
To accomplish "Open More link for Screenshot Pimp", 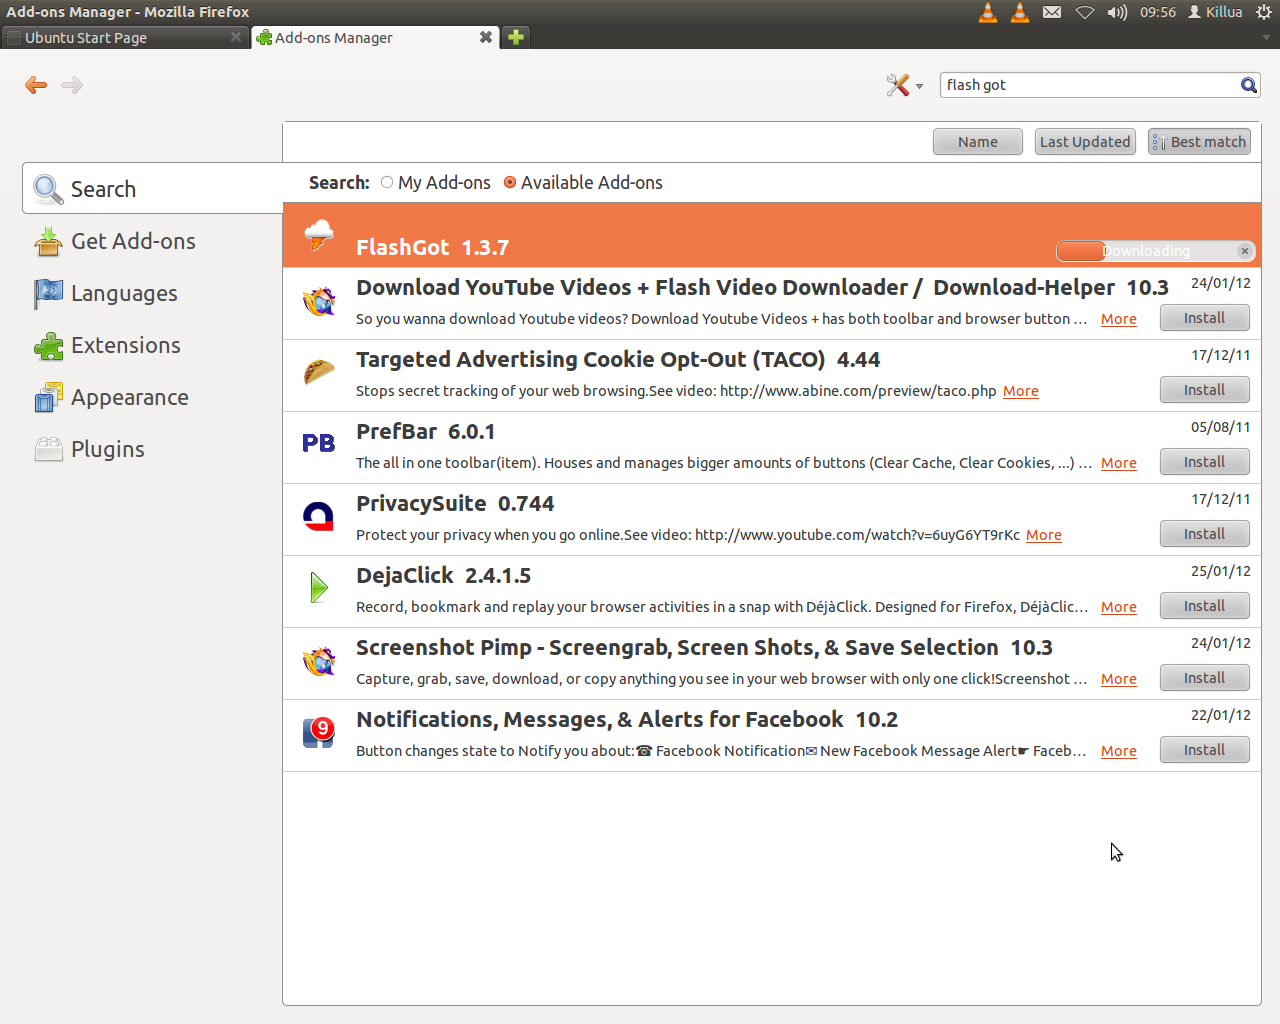I will (1119, 679).
